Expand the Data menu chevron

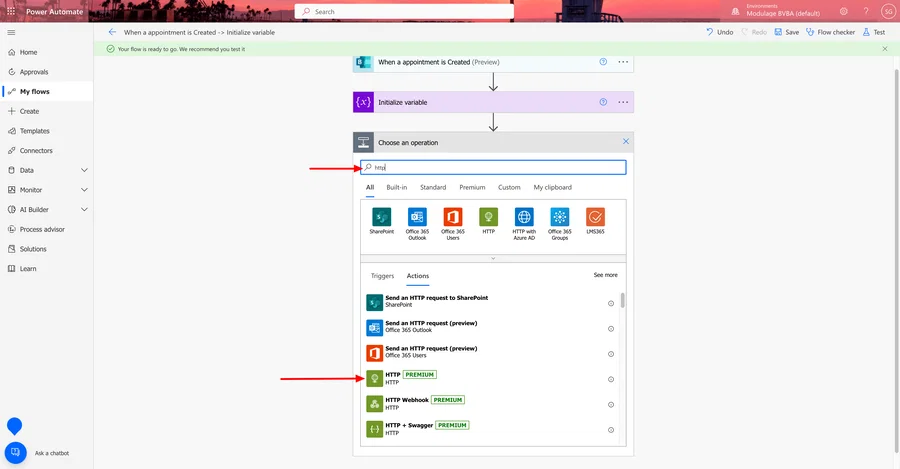coord(84,170)
